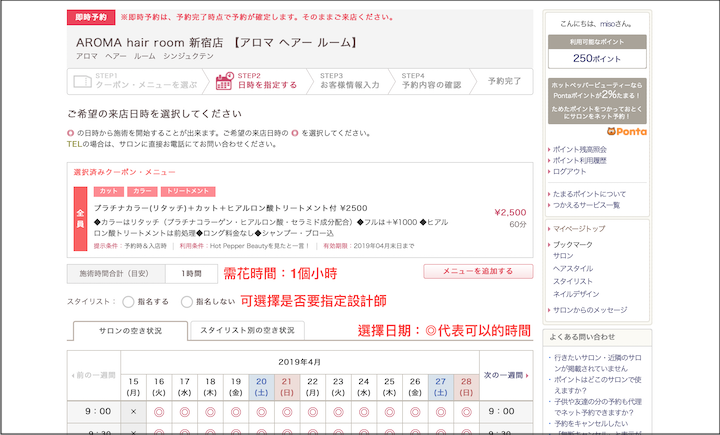Screen dimensions: 720x435
Task: Pick the 9:00 slot circle on April 28
Action: (x=465, y=410)
